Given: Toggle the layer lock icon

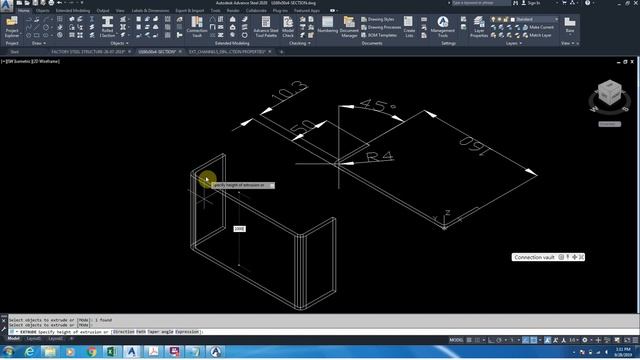Looking at the screenshot, I should pyautogui.click(x=506, y=20).
